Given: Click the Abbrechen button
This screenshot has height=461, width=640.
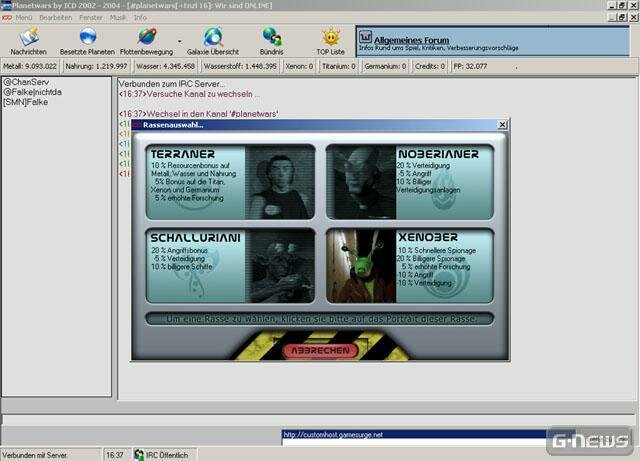Looking at the screenshot, I should click(x=320, y=351).
